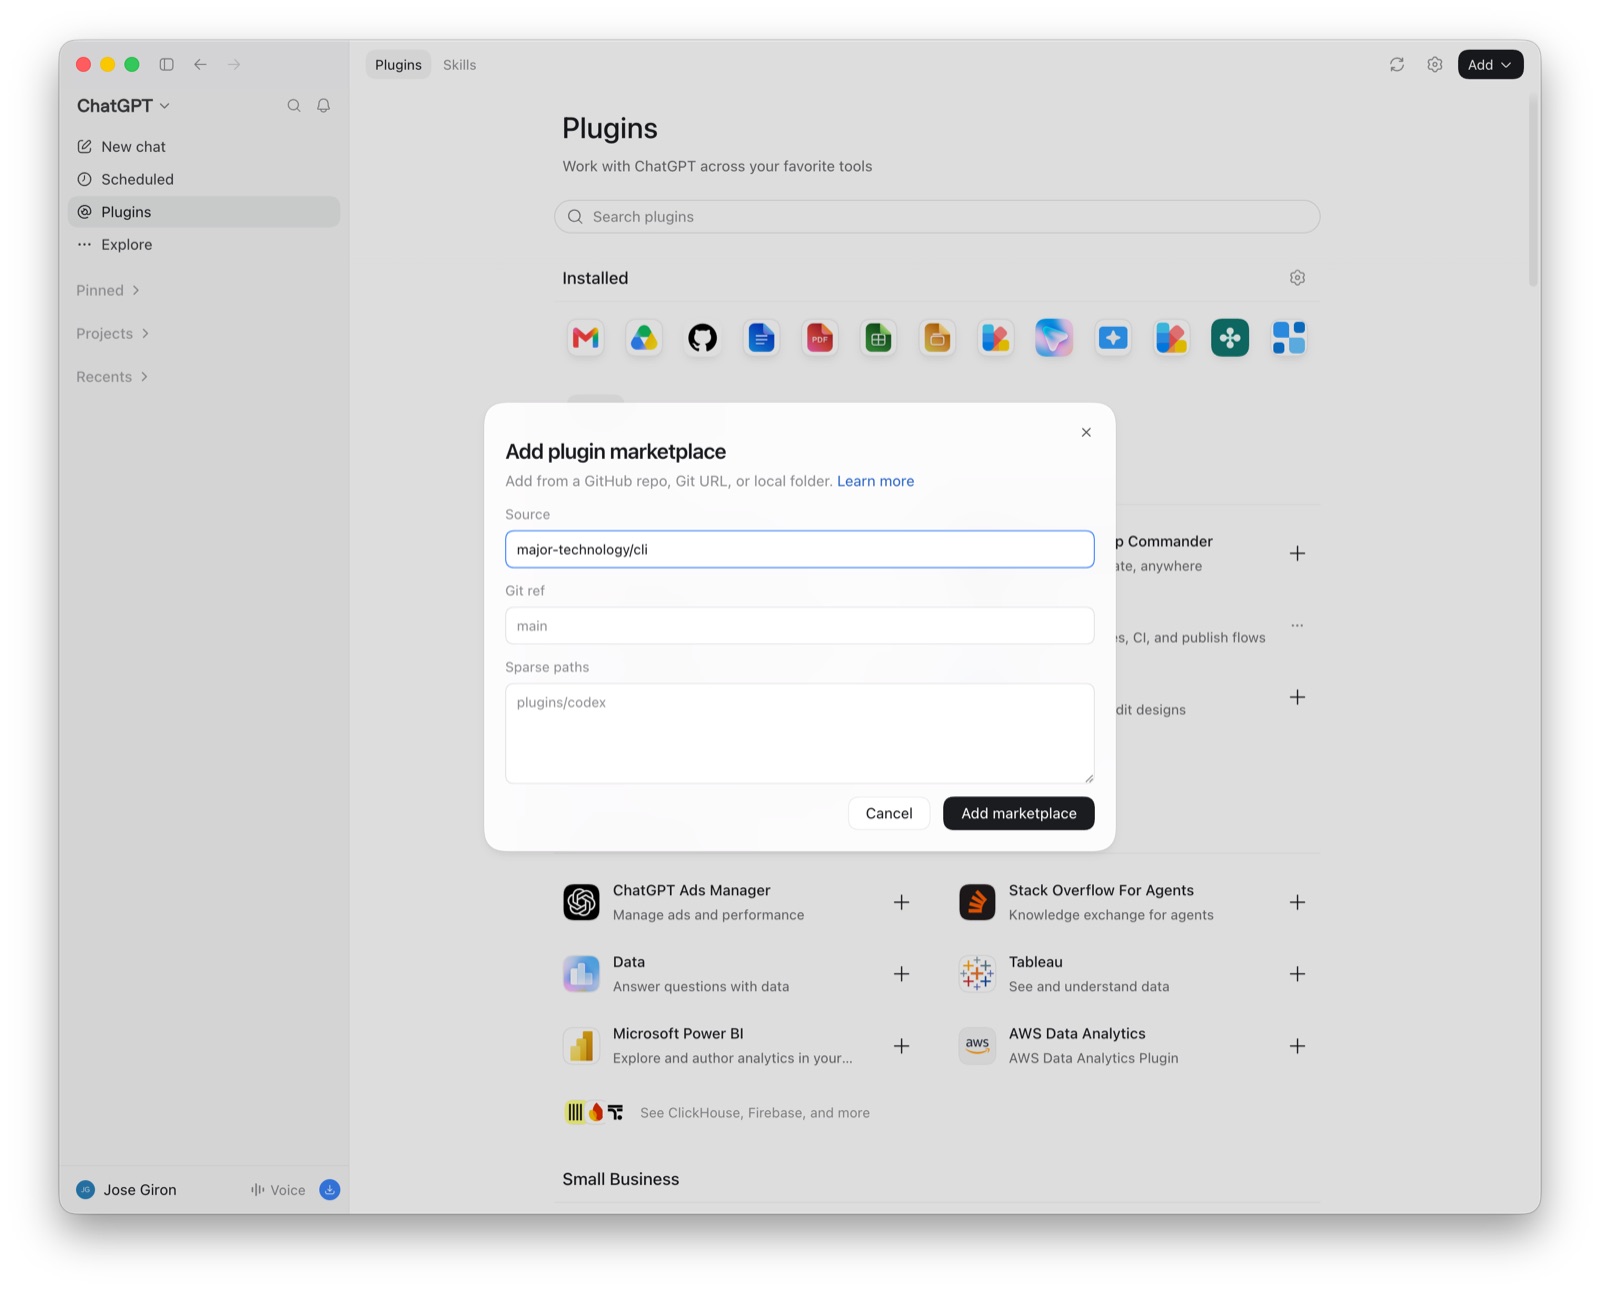Screen dimensions: 1600x1292
Task: Focus the Git ref input field
Action: point(800,626)
